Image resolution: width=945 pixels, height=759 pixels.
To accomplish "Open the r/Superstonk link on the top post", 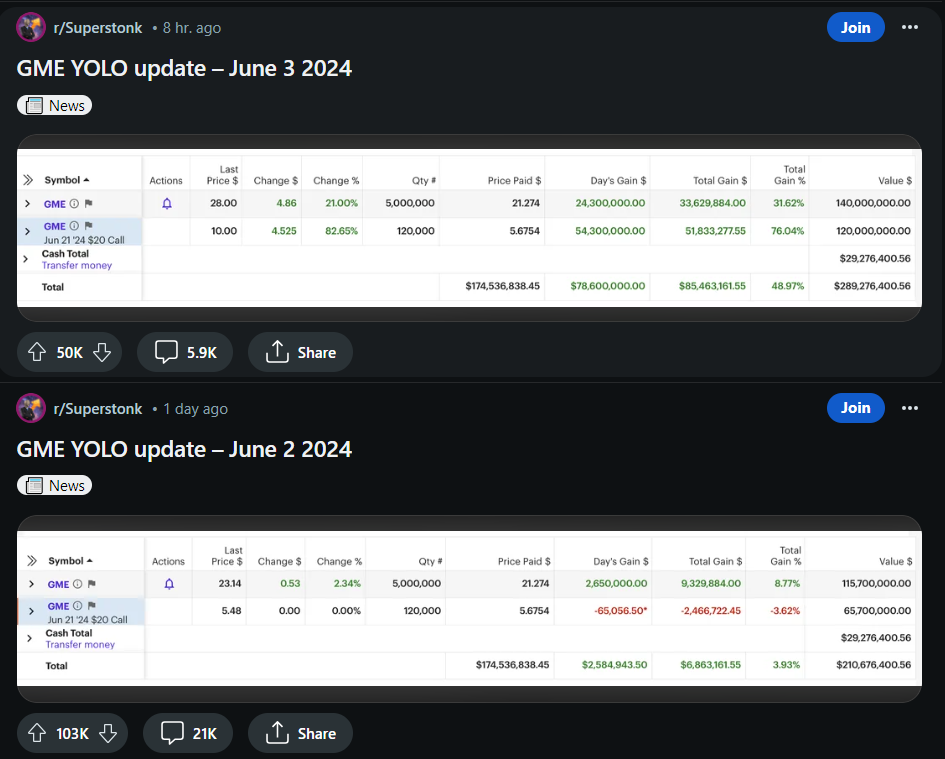I will click(x=97, y=28).
